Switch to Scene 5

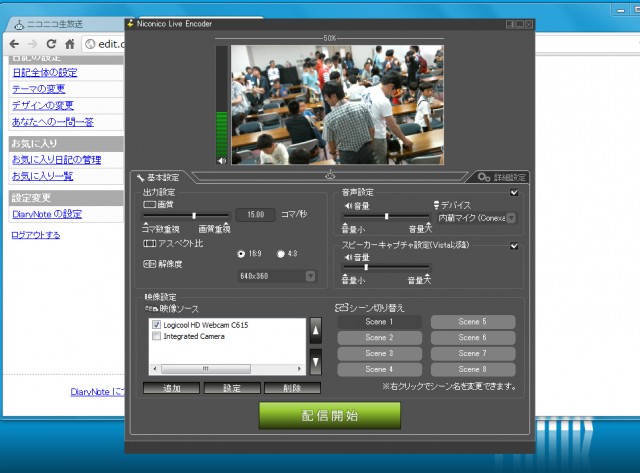[473, 322]
